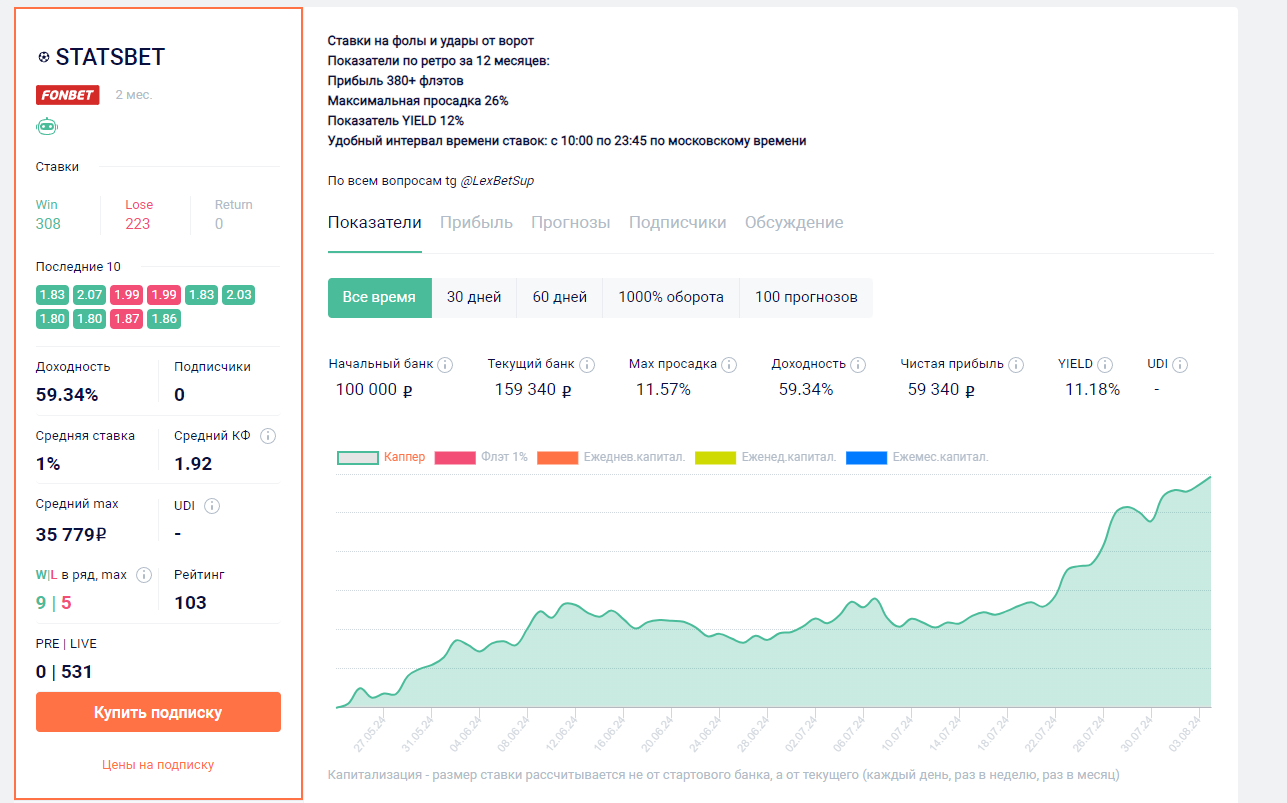Open info icon next to Чистая прибыль
This screenshot has width=1287, height=803.
[x=1016, y=365]
